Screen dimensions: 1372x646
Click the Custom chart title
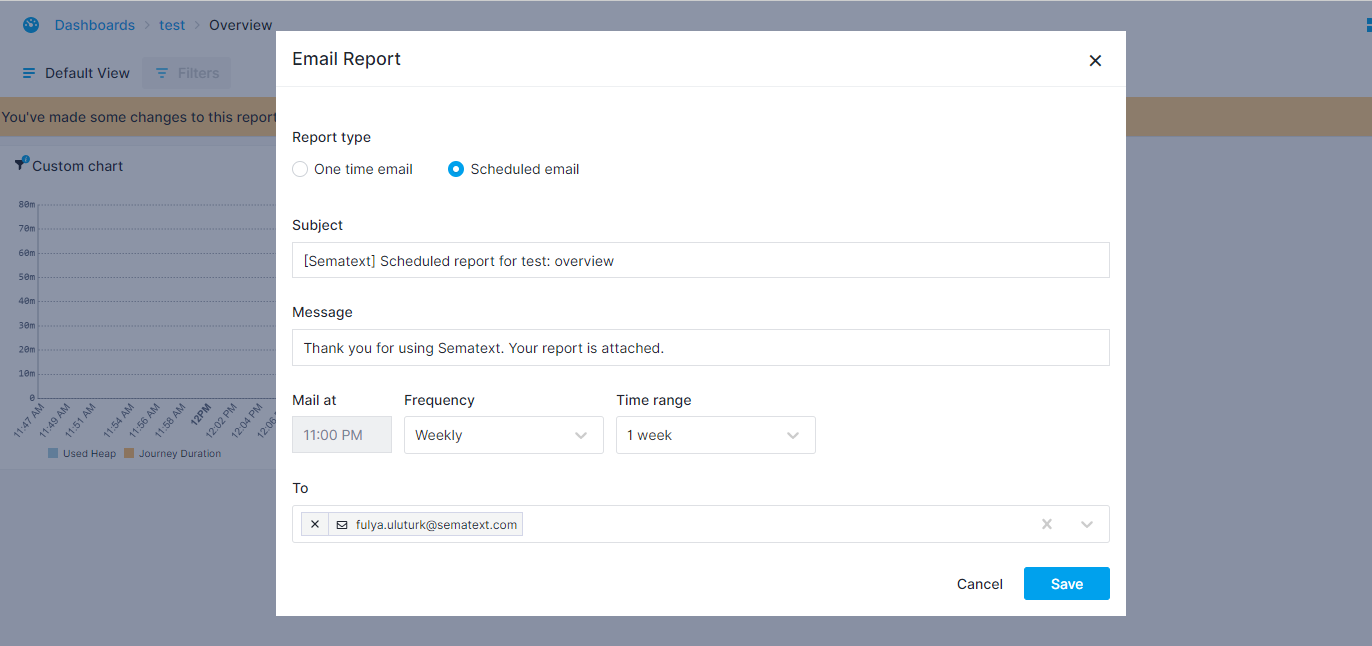point(78,166)
